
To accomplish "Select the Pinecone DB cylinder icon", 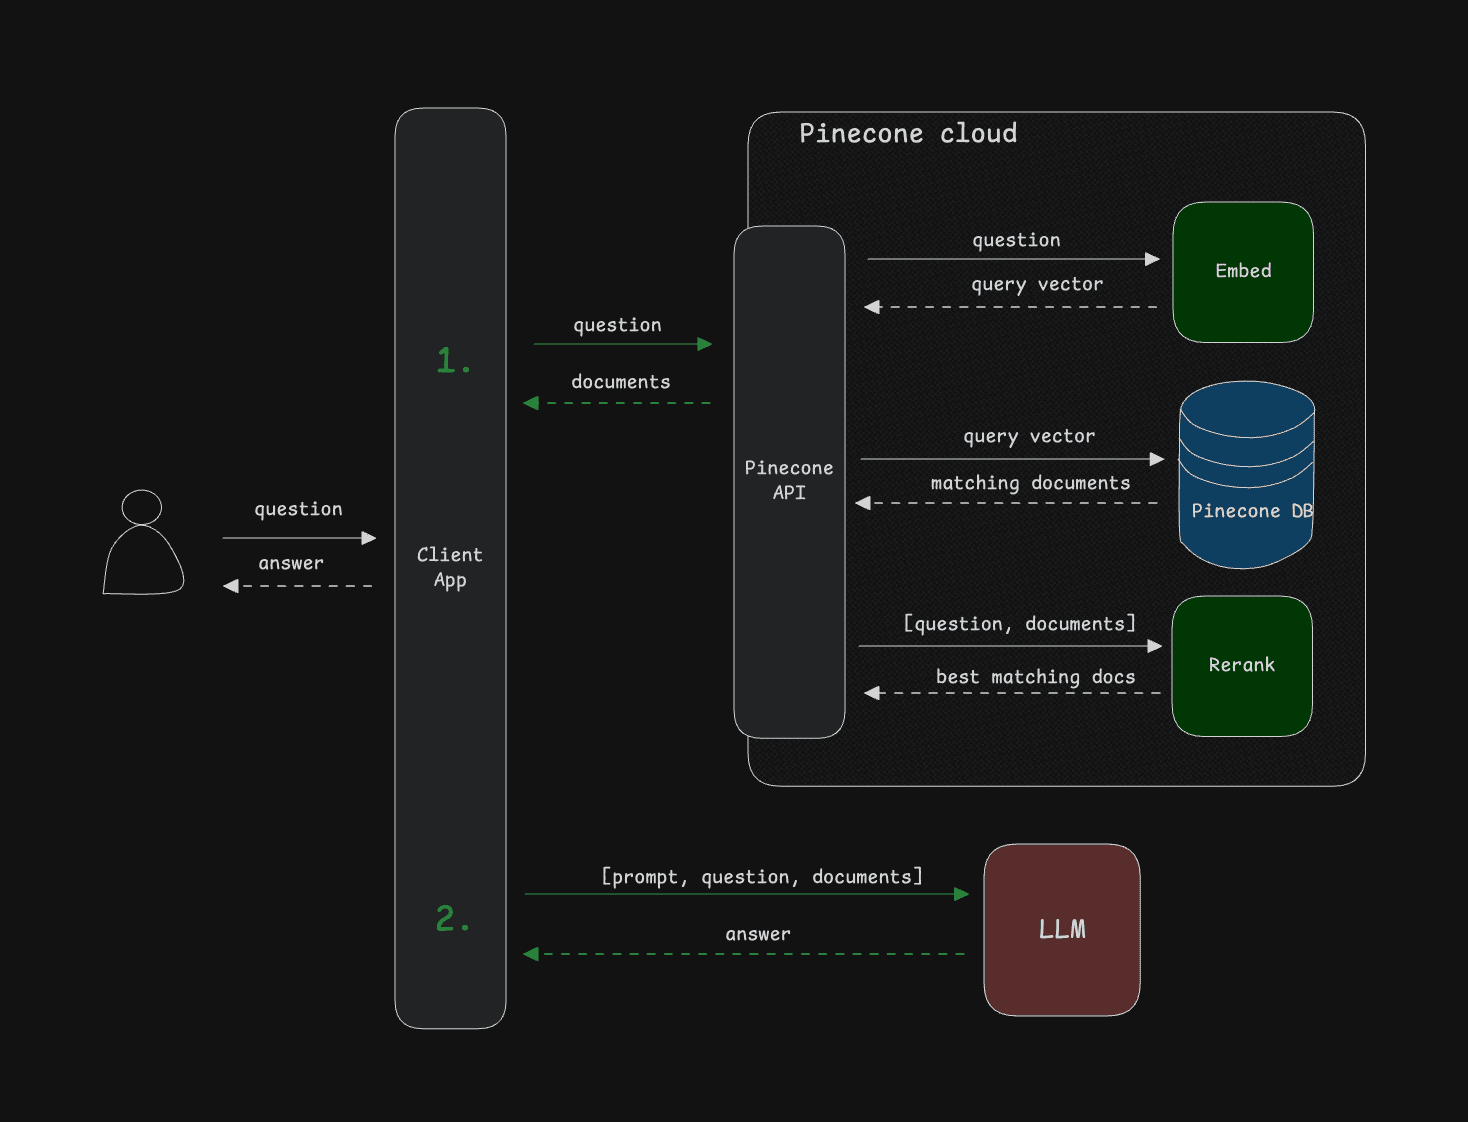I will (x=1246, y=474).
